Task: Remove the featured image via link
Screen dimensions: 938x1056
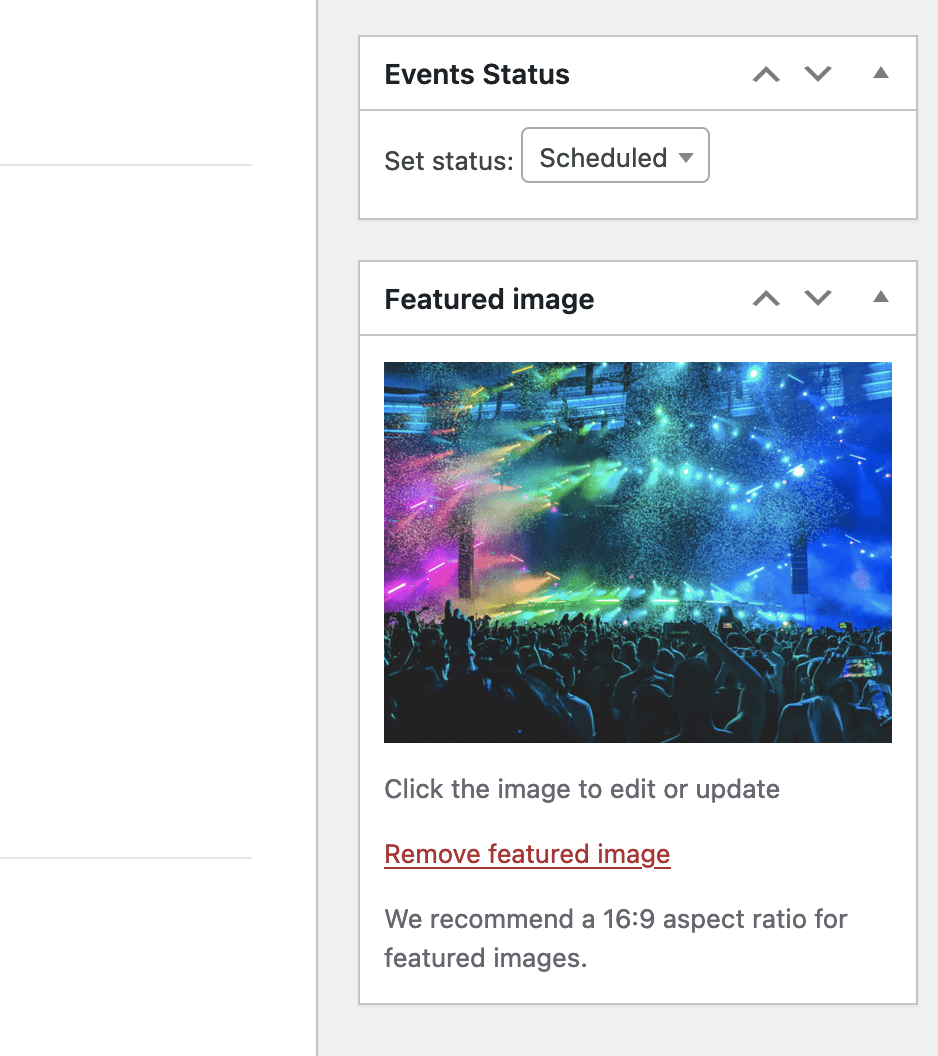Action: pos(527,854)
